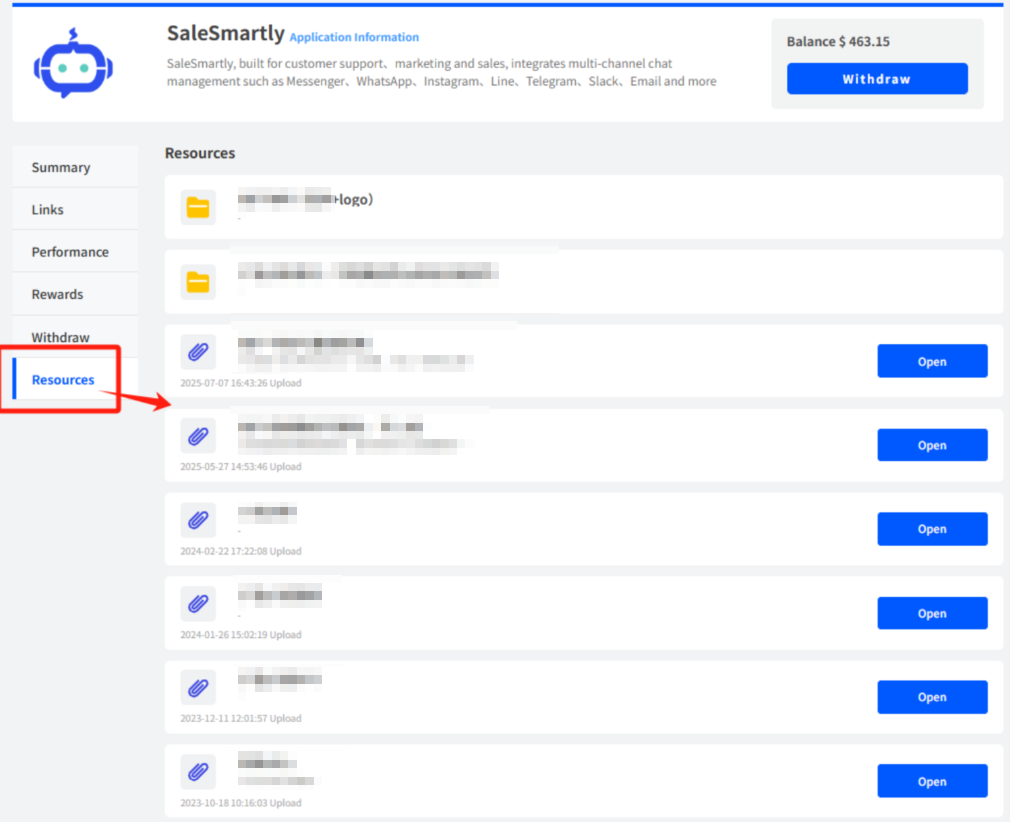Open the resource uploaded 2025-07-07 16:43:26
Screen dimensions: 1010x822
click(x=932, y=361)
